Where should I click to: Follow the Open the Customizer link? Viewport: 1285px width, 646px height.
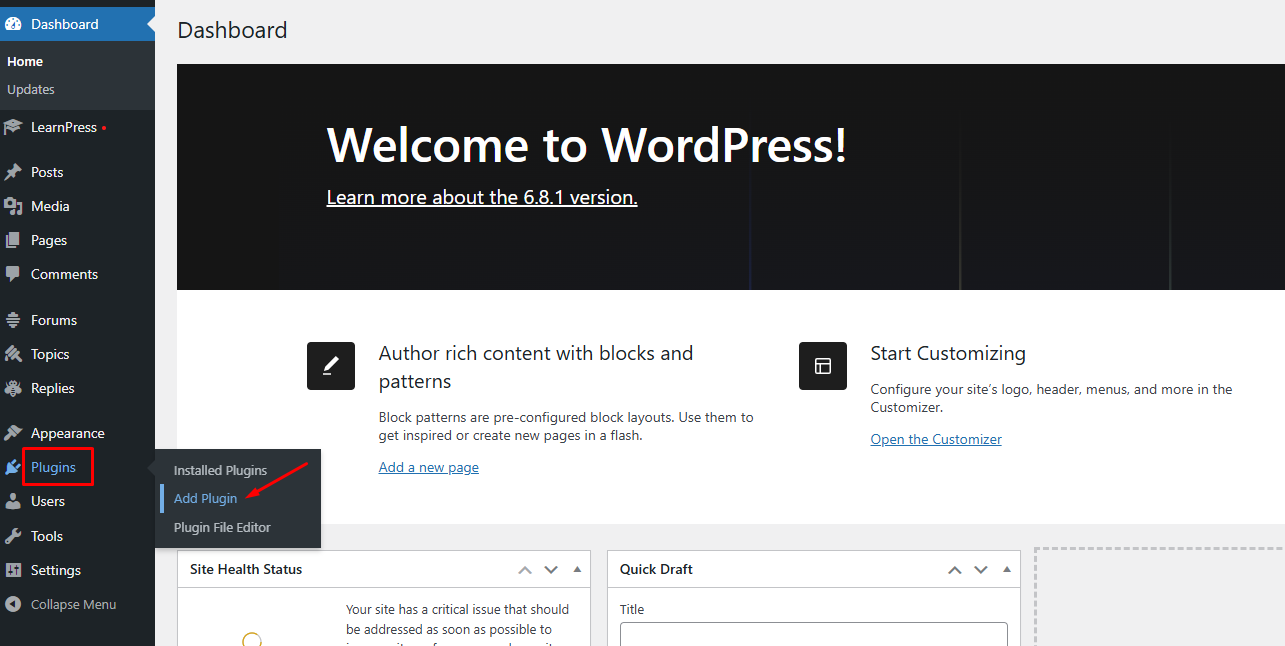[935, 439]
